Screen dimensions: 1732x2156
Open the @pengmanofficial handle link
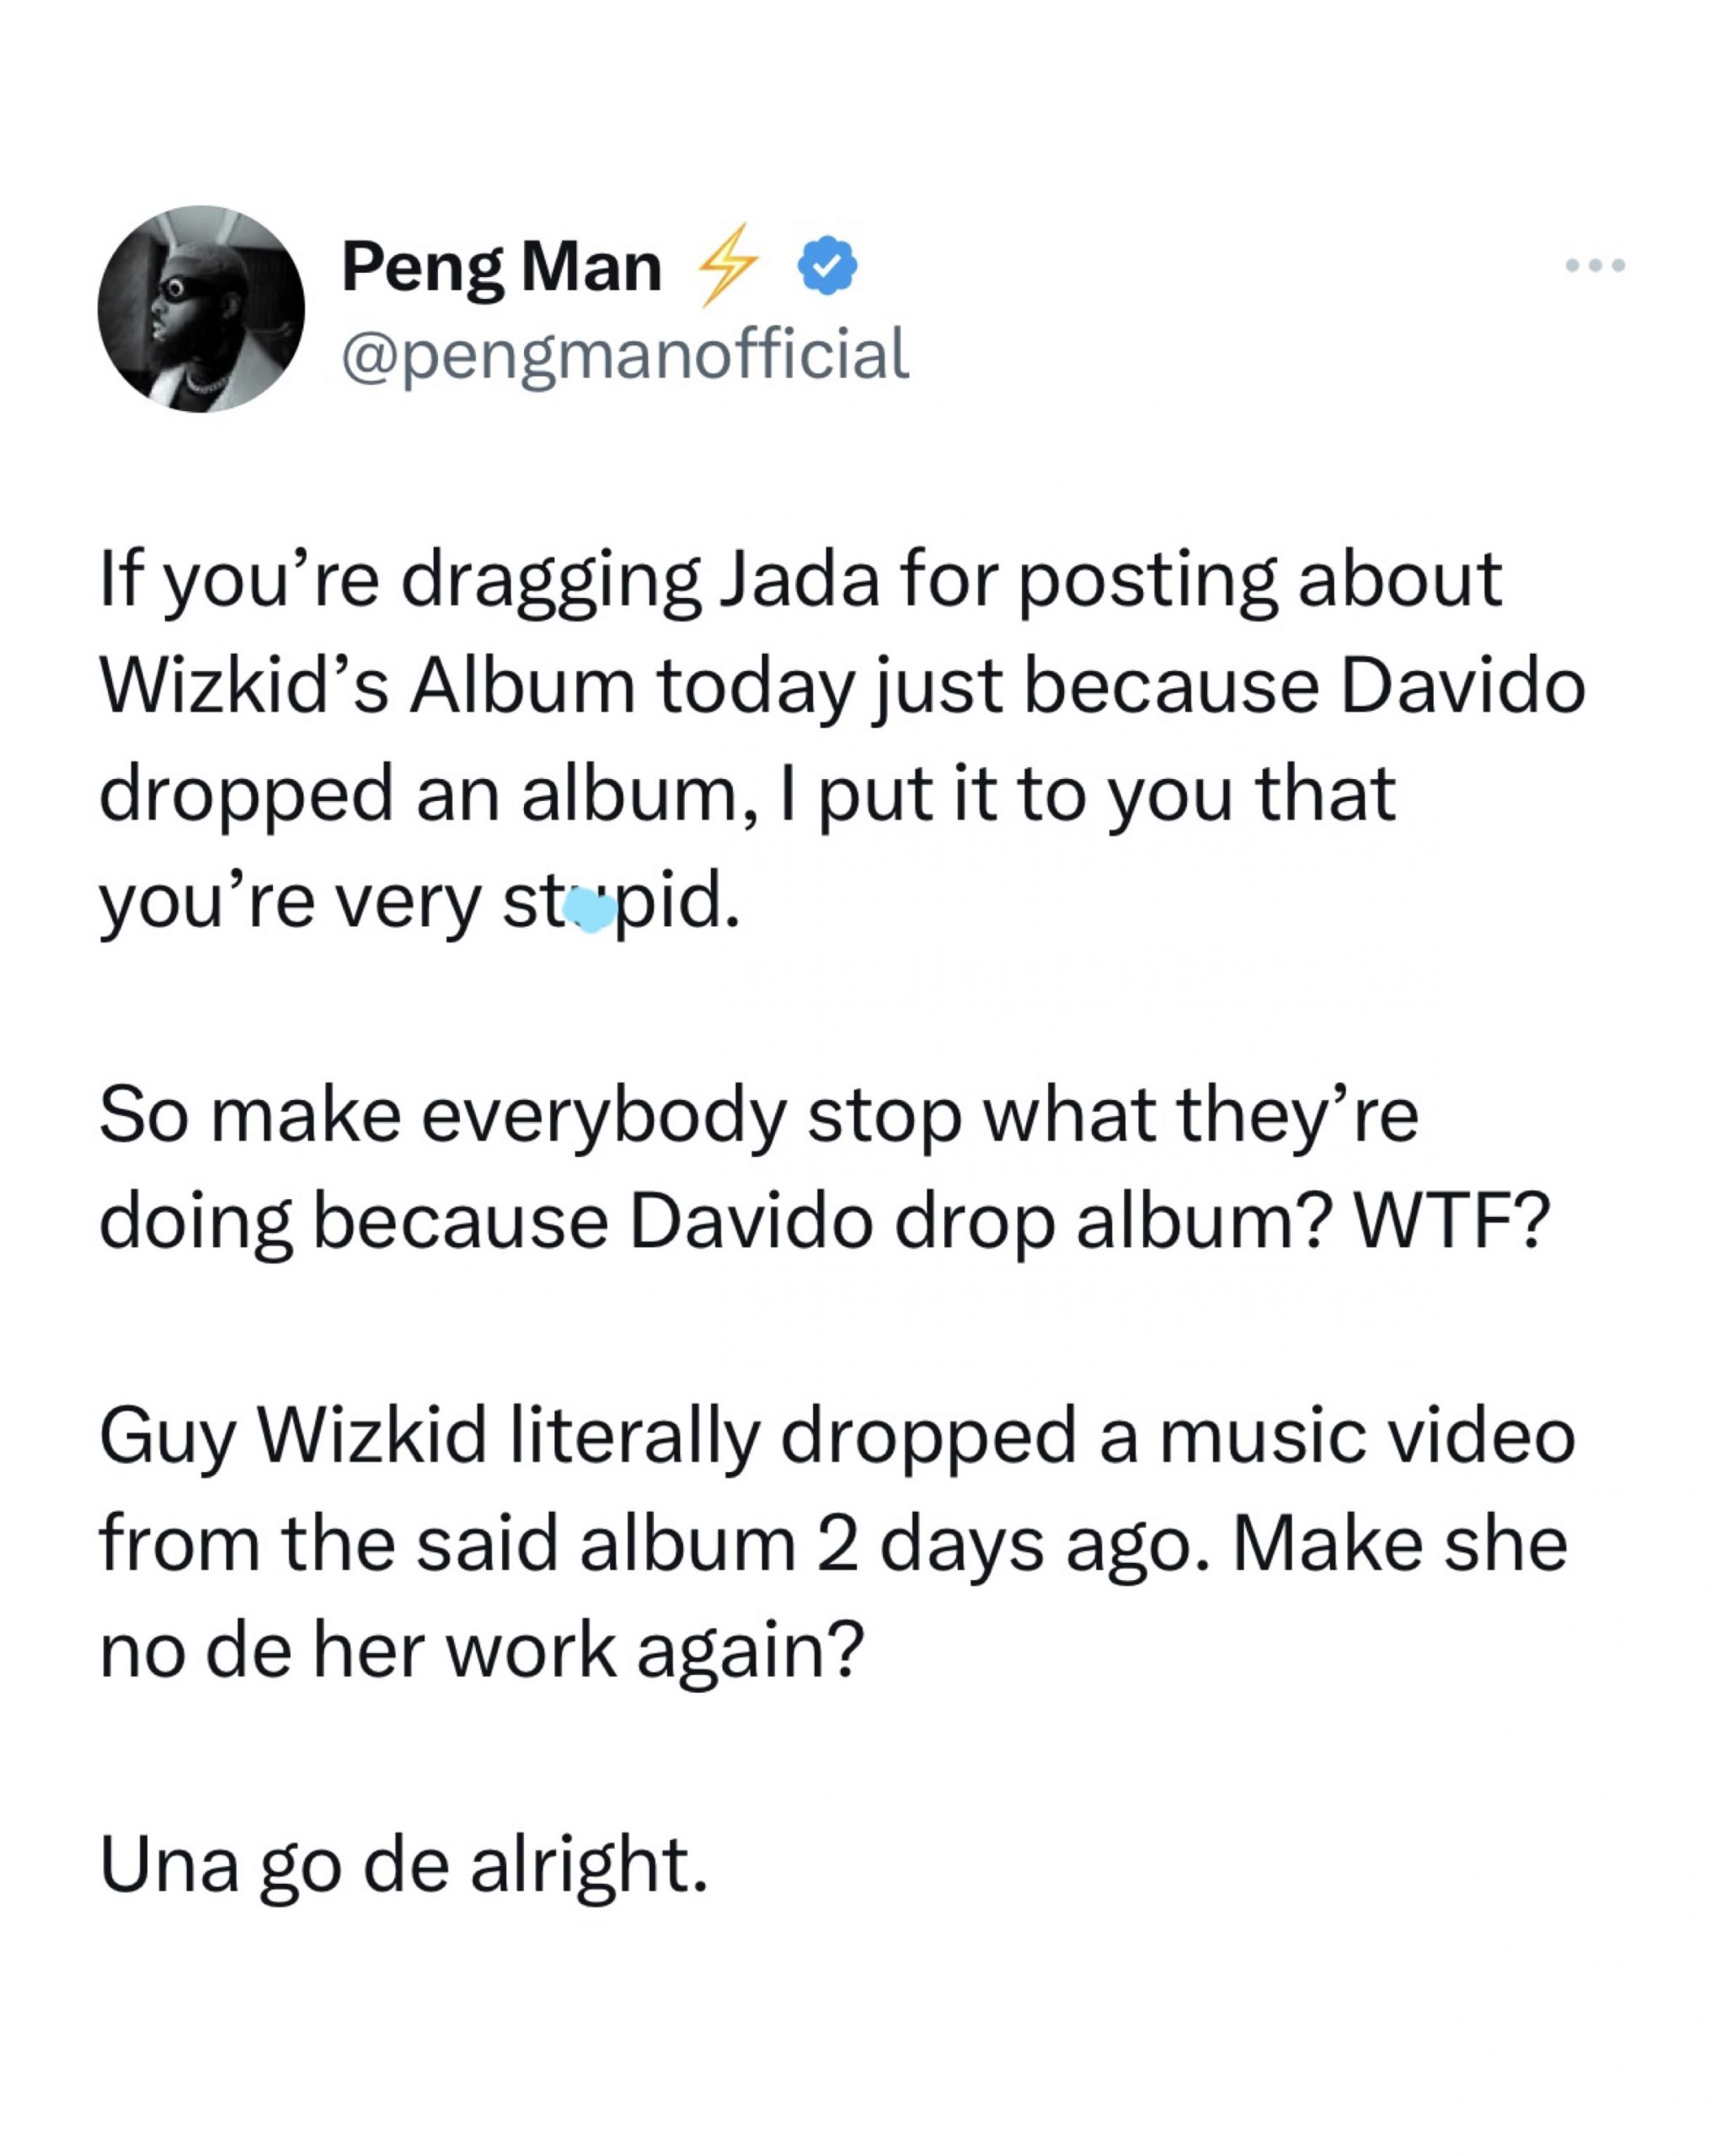(x=625, y=354)
